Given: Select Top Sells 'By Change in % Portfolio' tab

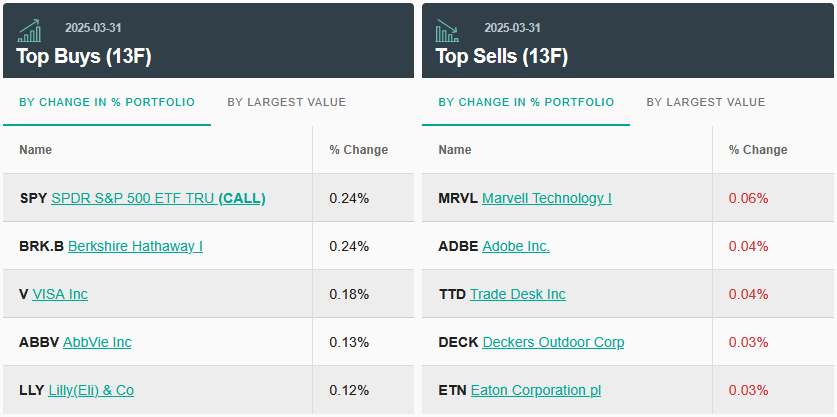Looking at the screenshot, I should point(526,102).
